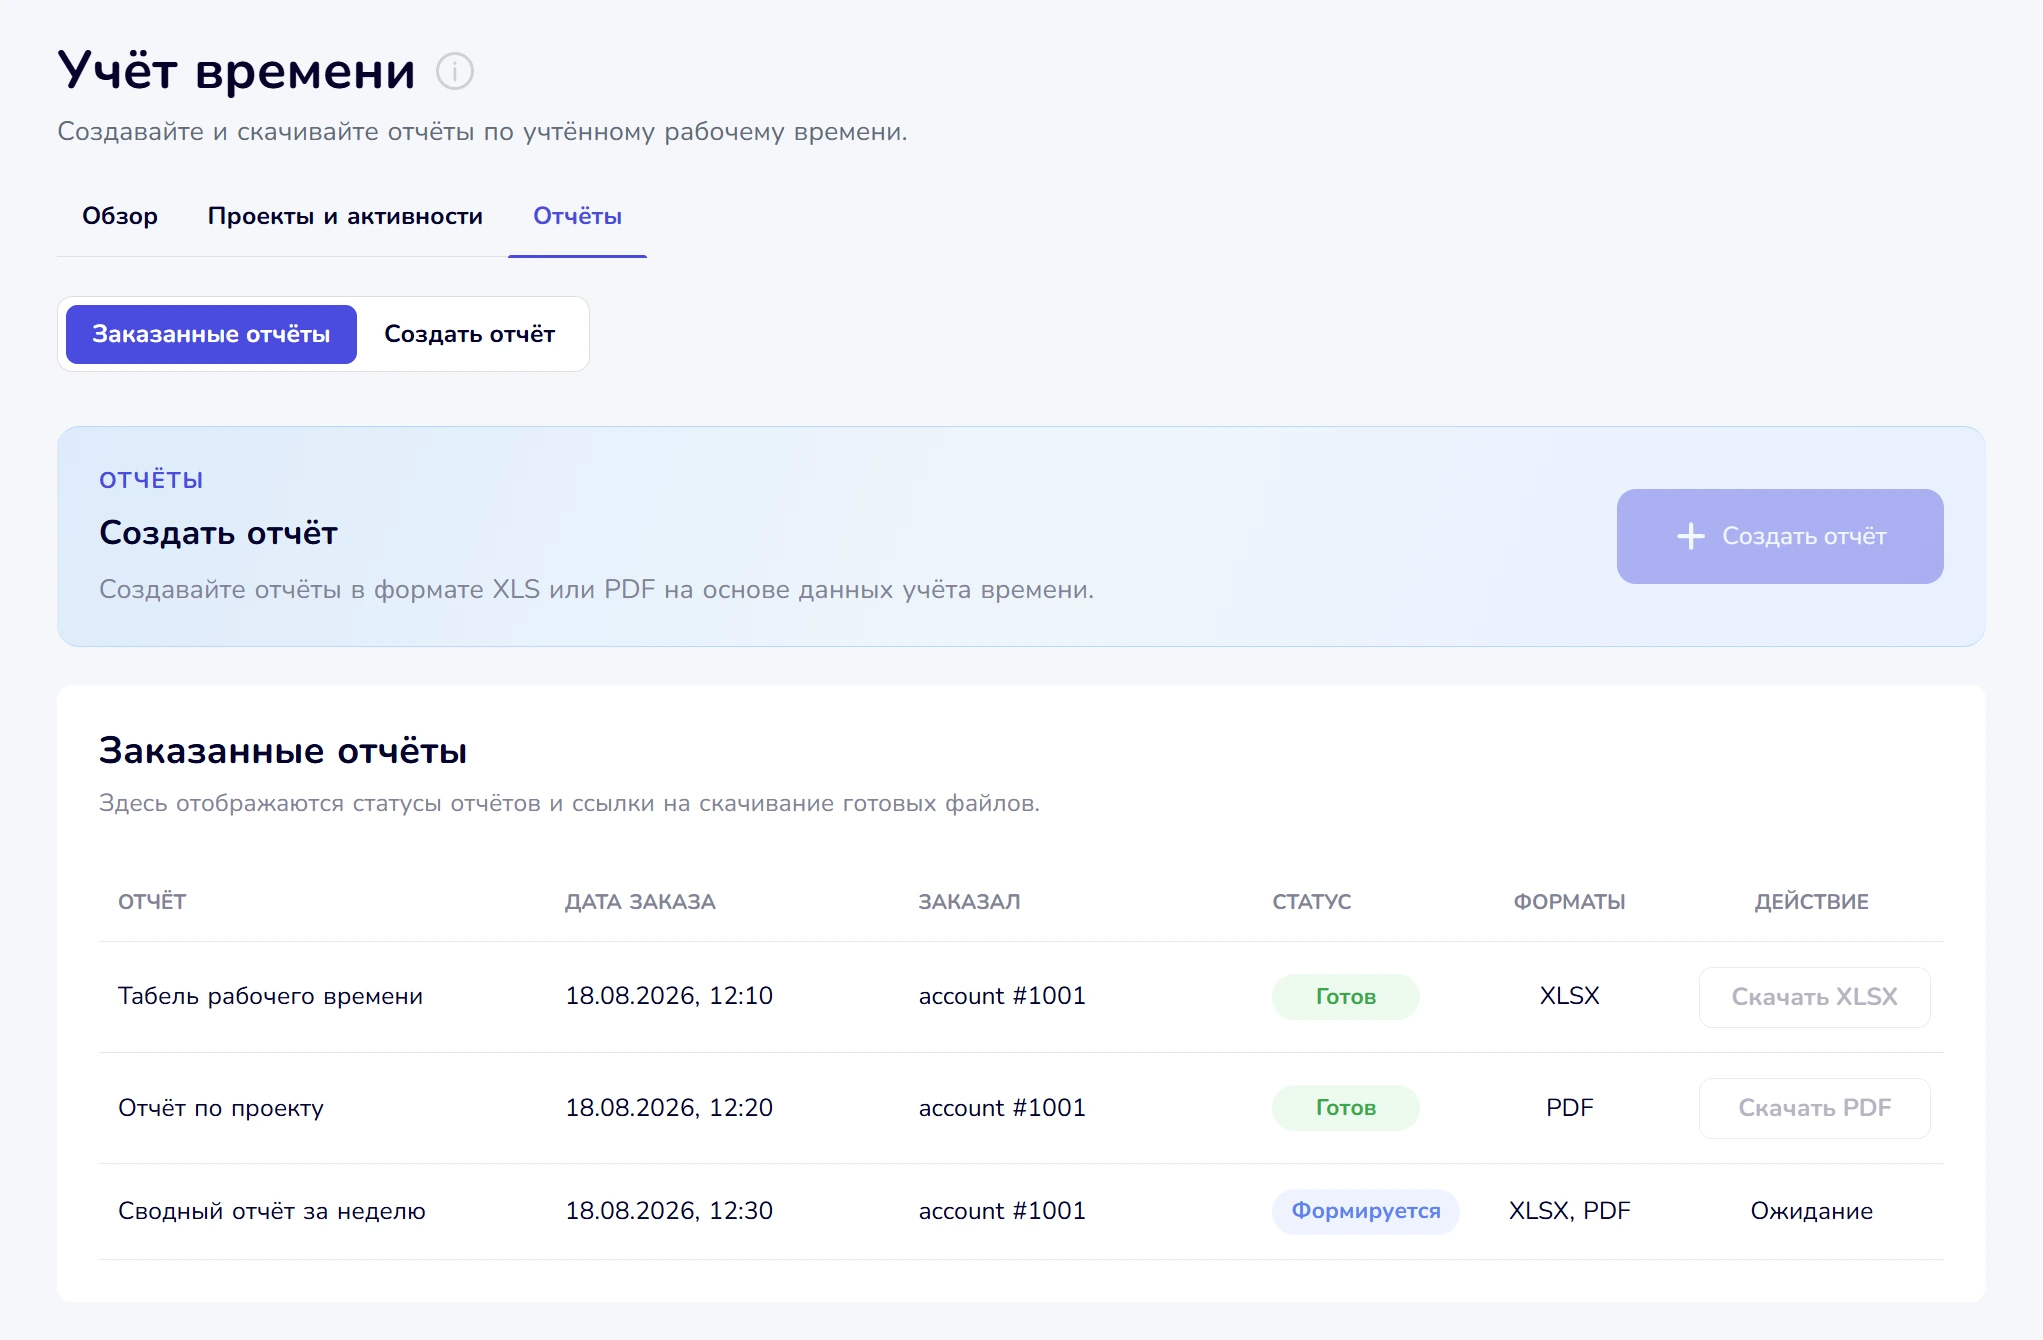
Task: Download PDF for Отчёт по проекту
Action: (x=1814, y=1108)
